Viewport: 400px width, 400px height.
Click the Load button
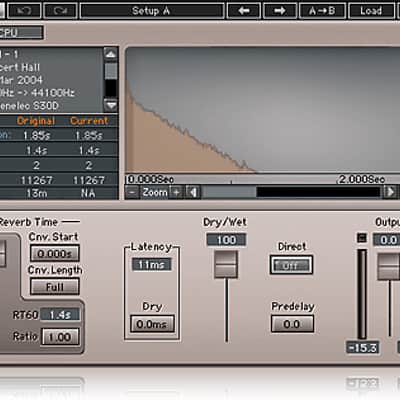[371, 11]
